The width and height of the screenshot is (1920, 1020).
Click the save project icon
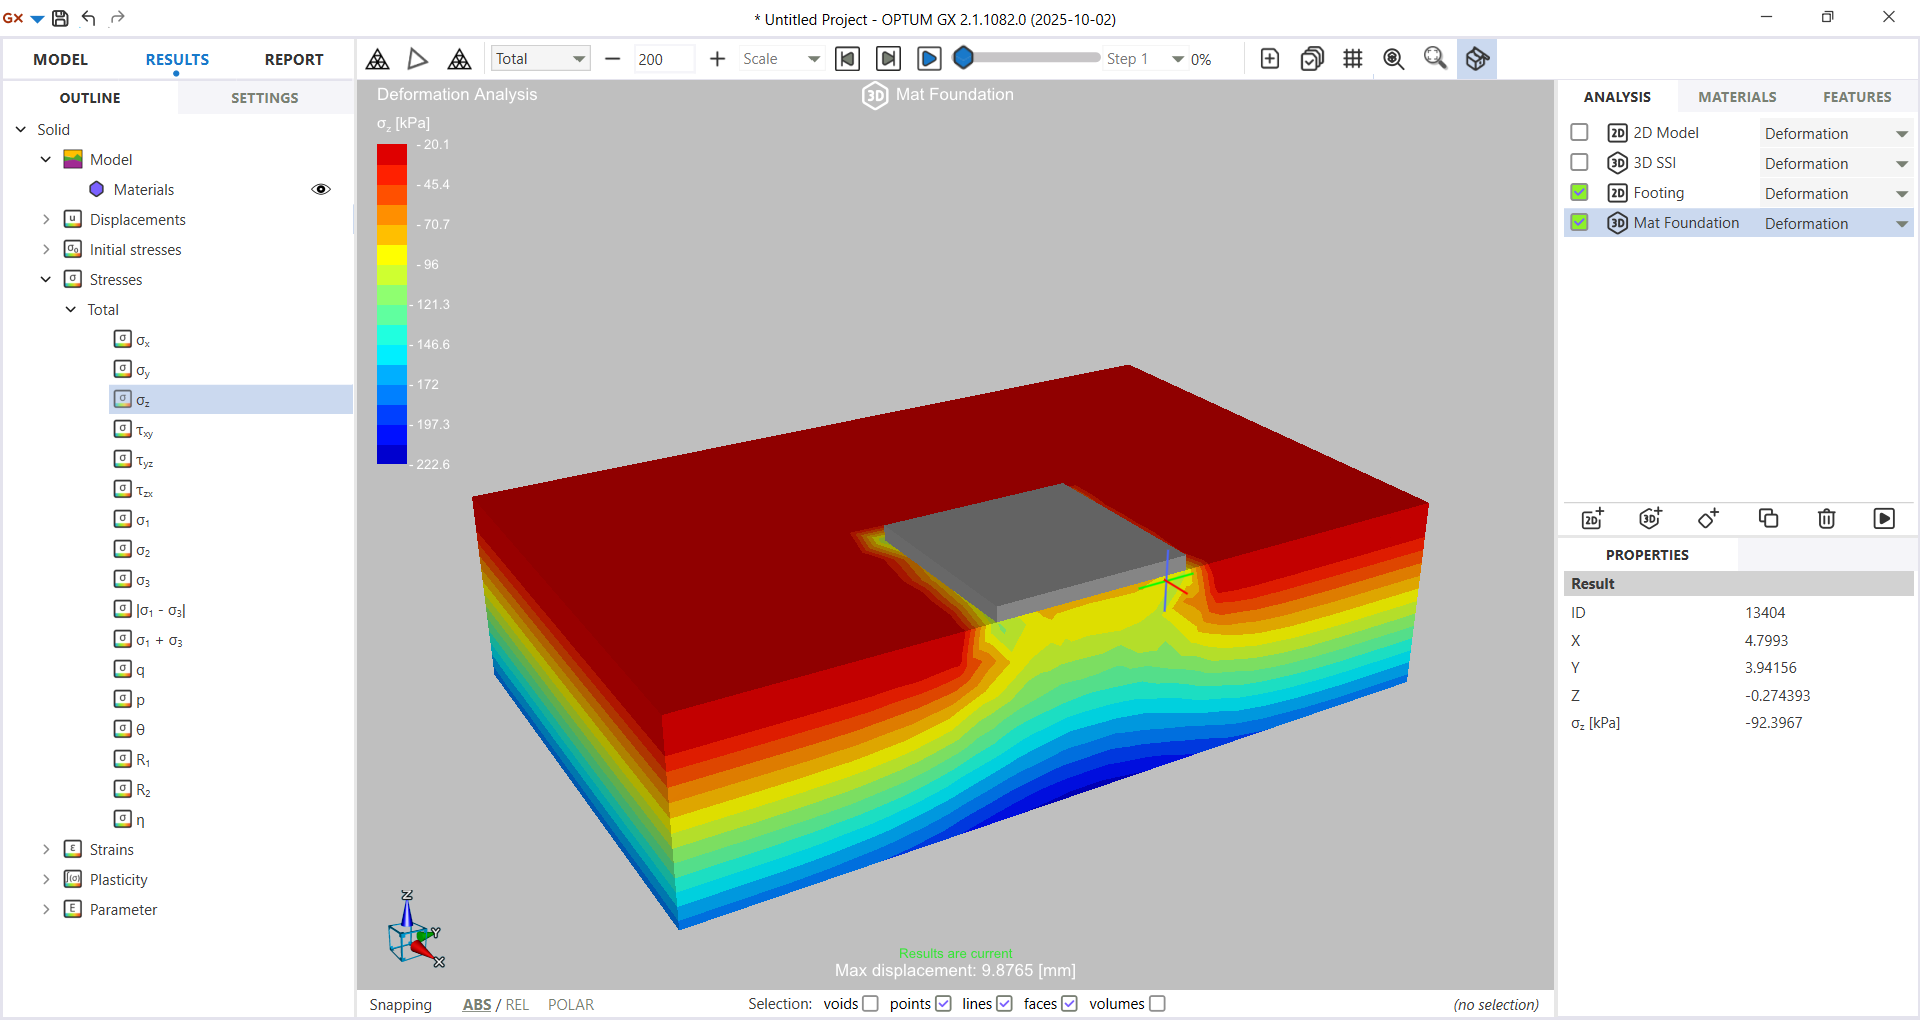pyautogui.click(x=60, y=18)
